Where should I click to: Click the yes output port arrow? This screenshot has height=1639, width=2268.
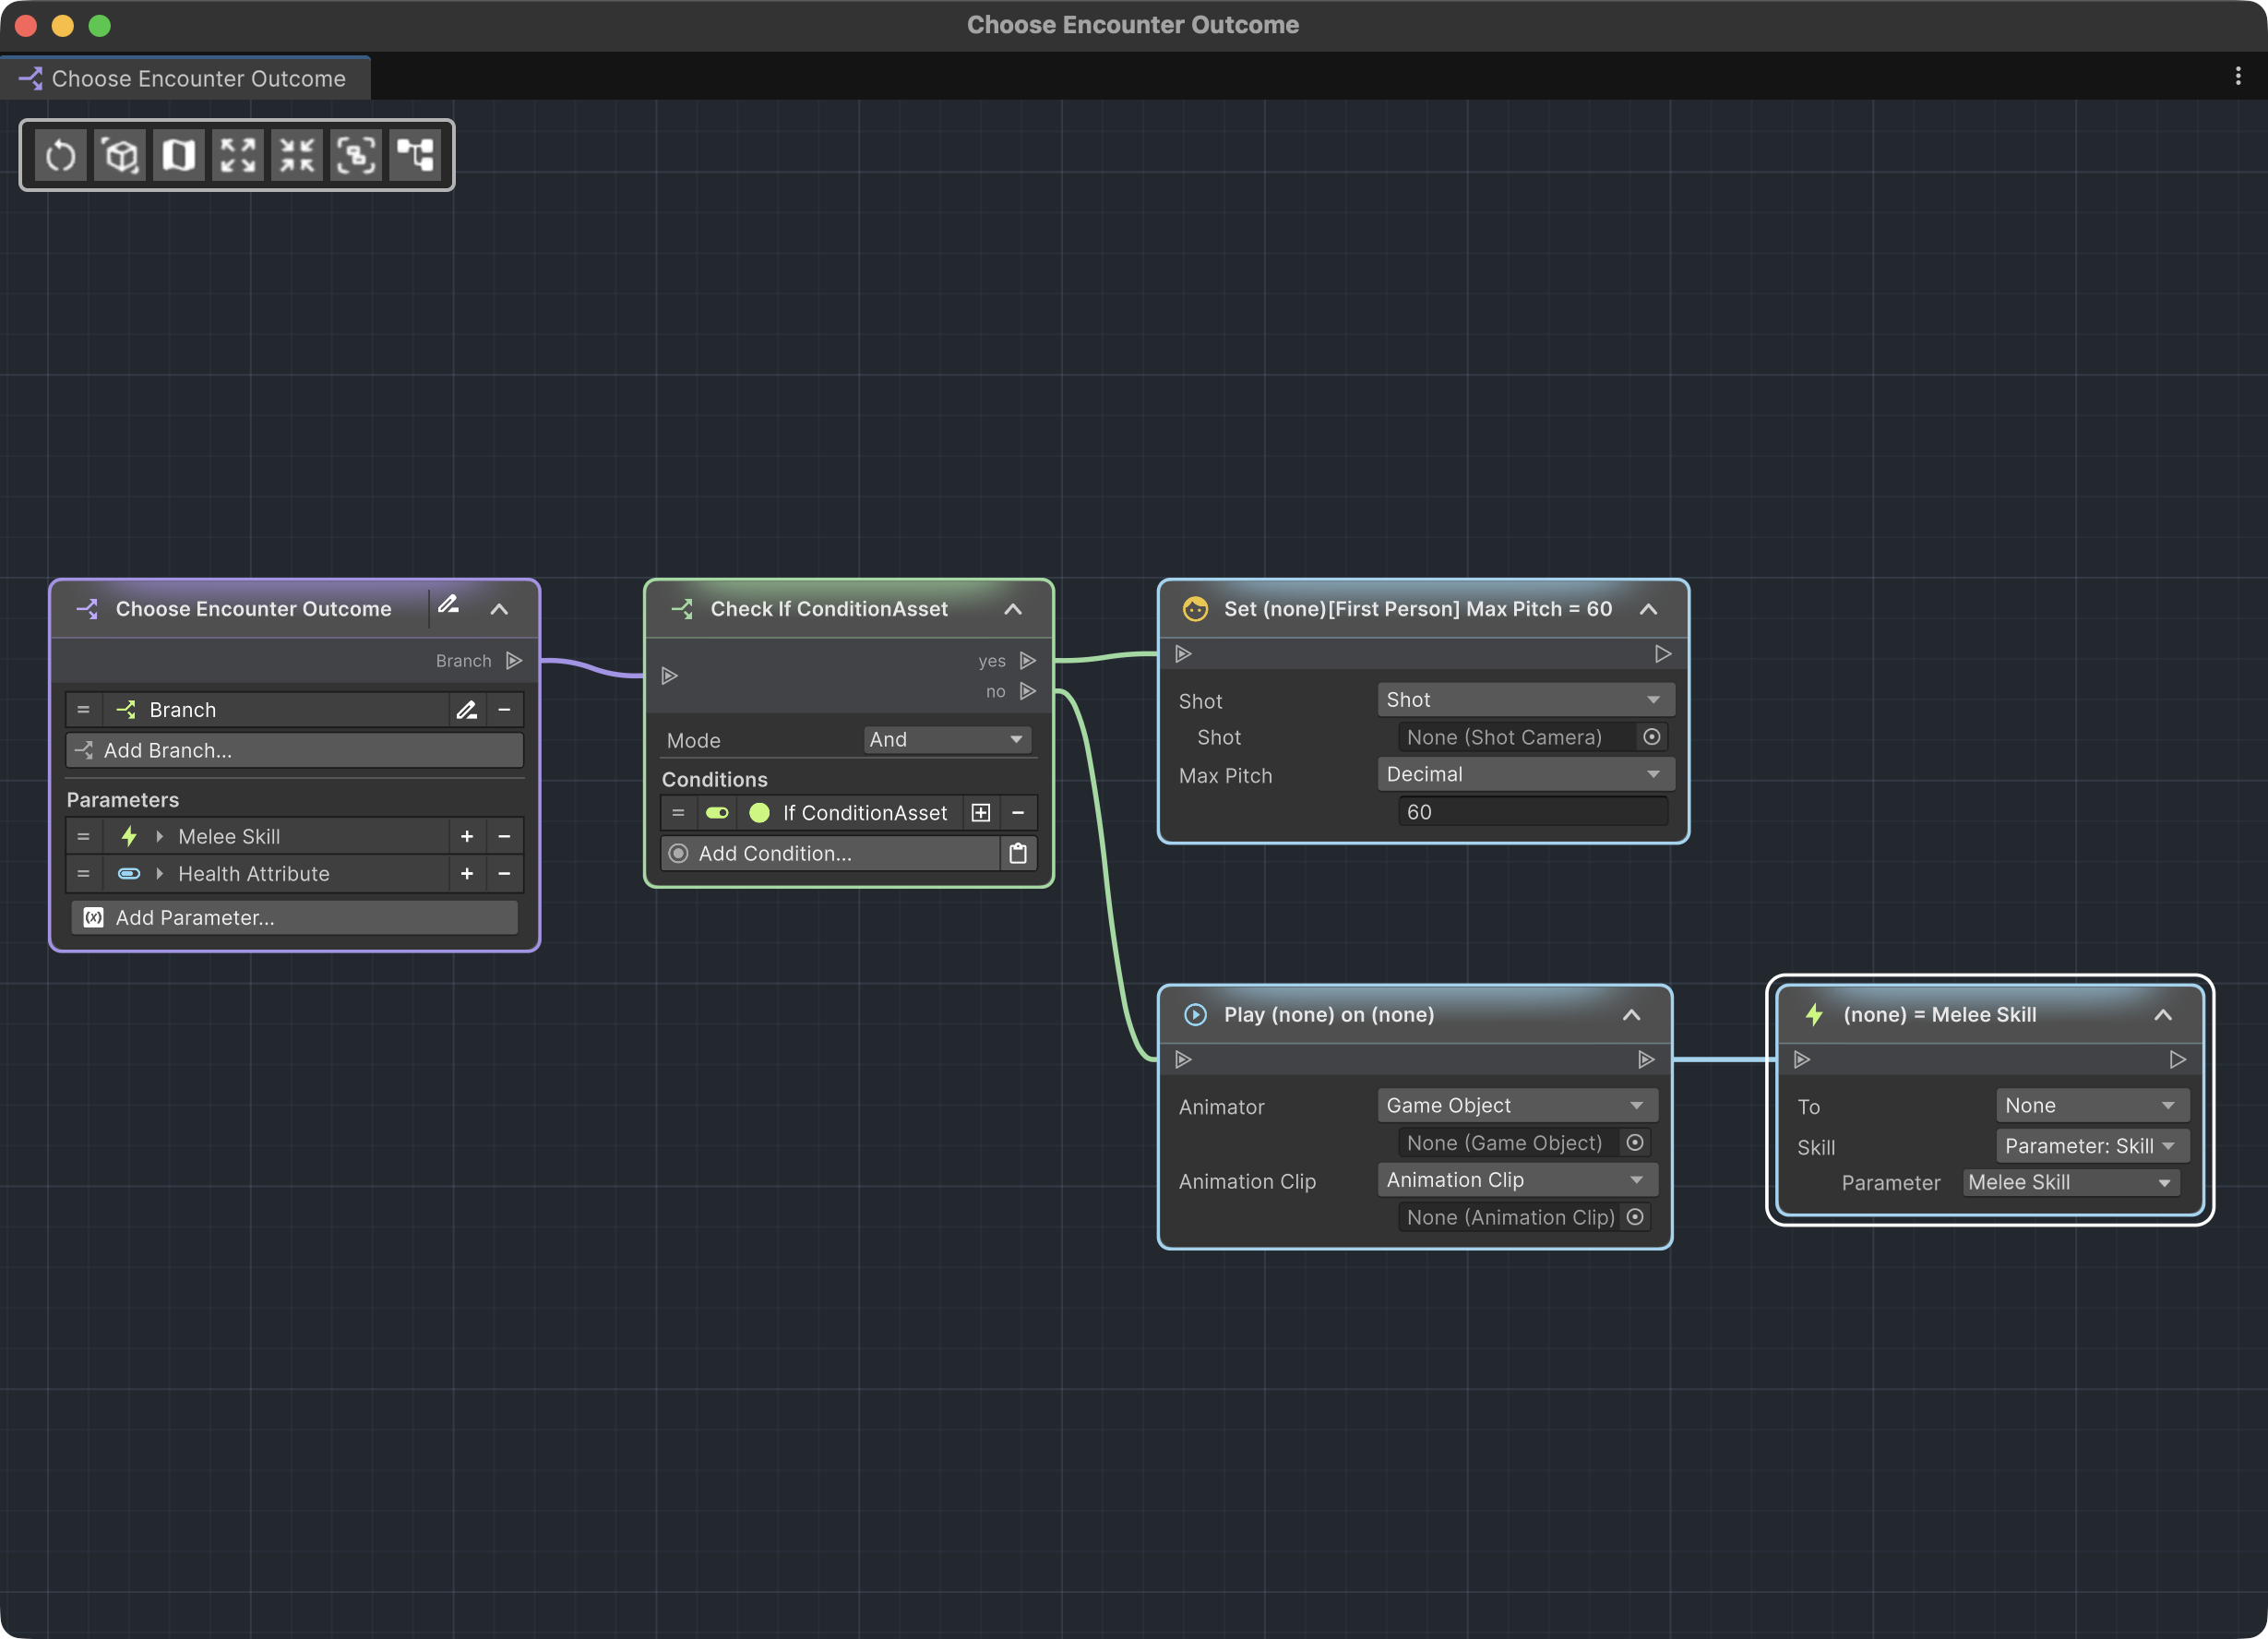coord(1027,661)
